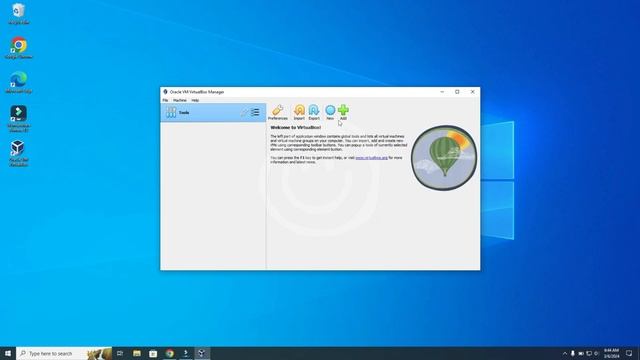The image size is (640, 360).
Task: Follow the www.virtualbox.org link
Action: coord(371,158)
